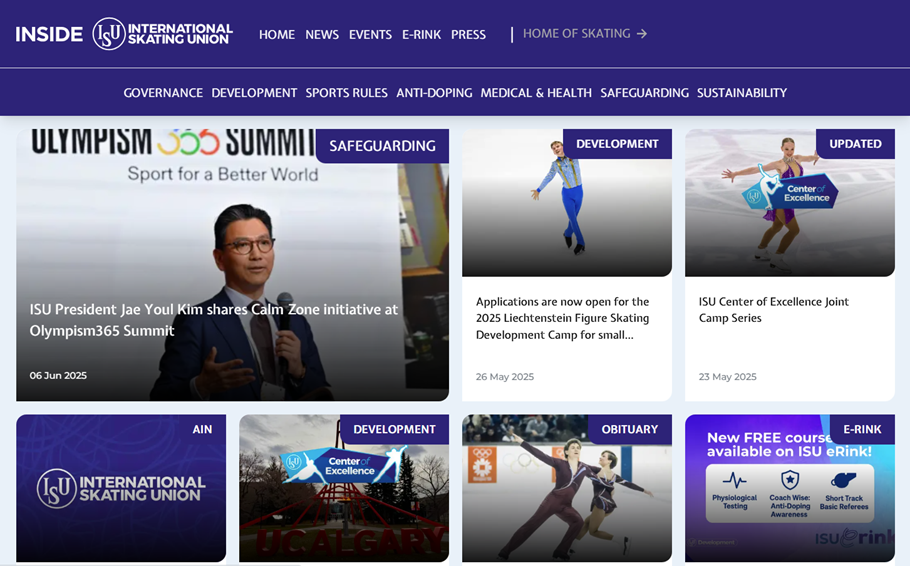This screenshot has height=566, width=910.
Task: Click the Physiological Testing pulse icon
Action: point(734,480)
